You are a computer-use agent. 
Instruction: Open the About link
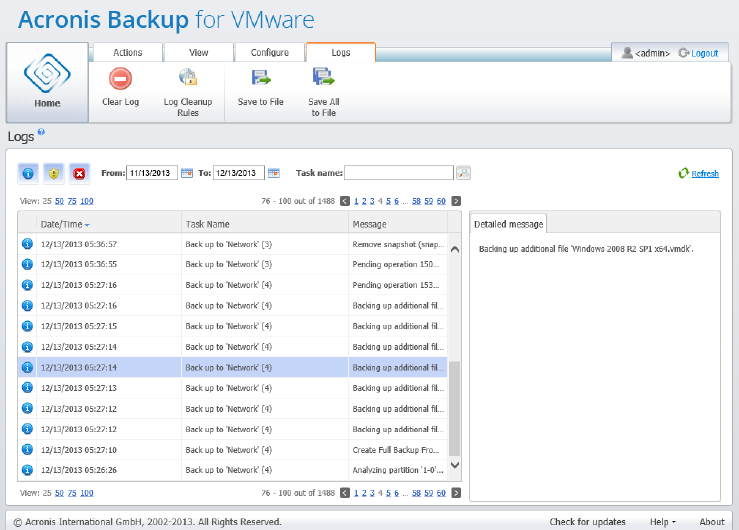(x=712, y=522)
